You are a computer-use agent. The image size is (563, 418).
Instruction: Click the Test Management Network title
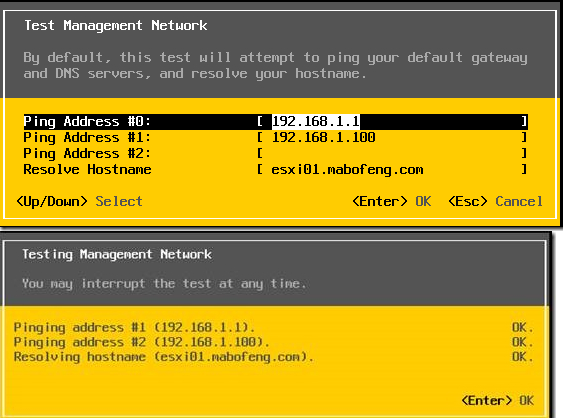(116, 25)
